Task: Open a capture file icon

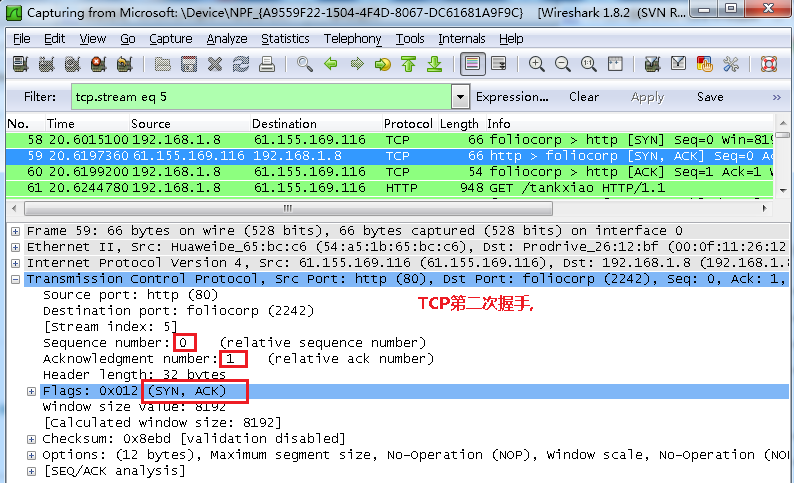Action: click(163, 64)
